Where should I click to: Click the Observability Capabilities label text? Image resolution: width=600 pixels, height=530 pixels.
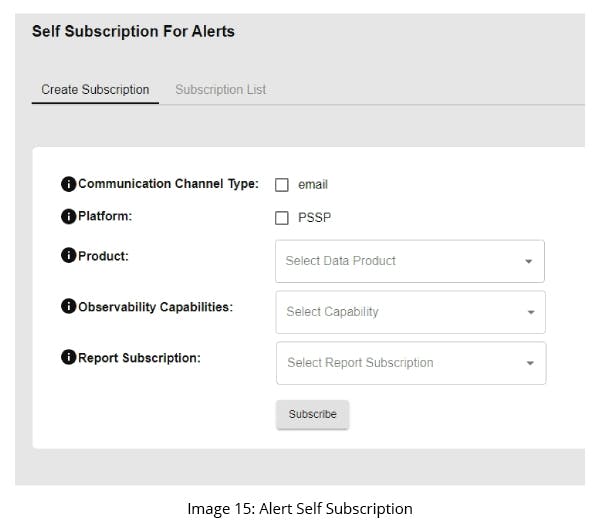(x=155, y=307)
